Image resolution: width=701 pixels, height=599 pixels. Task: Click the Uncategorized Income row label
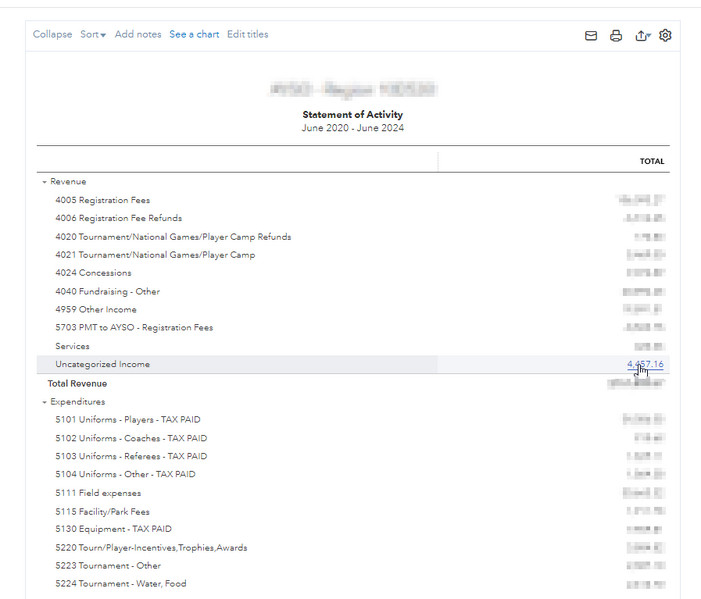[x=102, y=365]
